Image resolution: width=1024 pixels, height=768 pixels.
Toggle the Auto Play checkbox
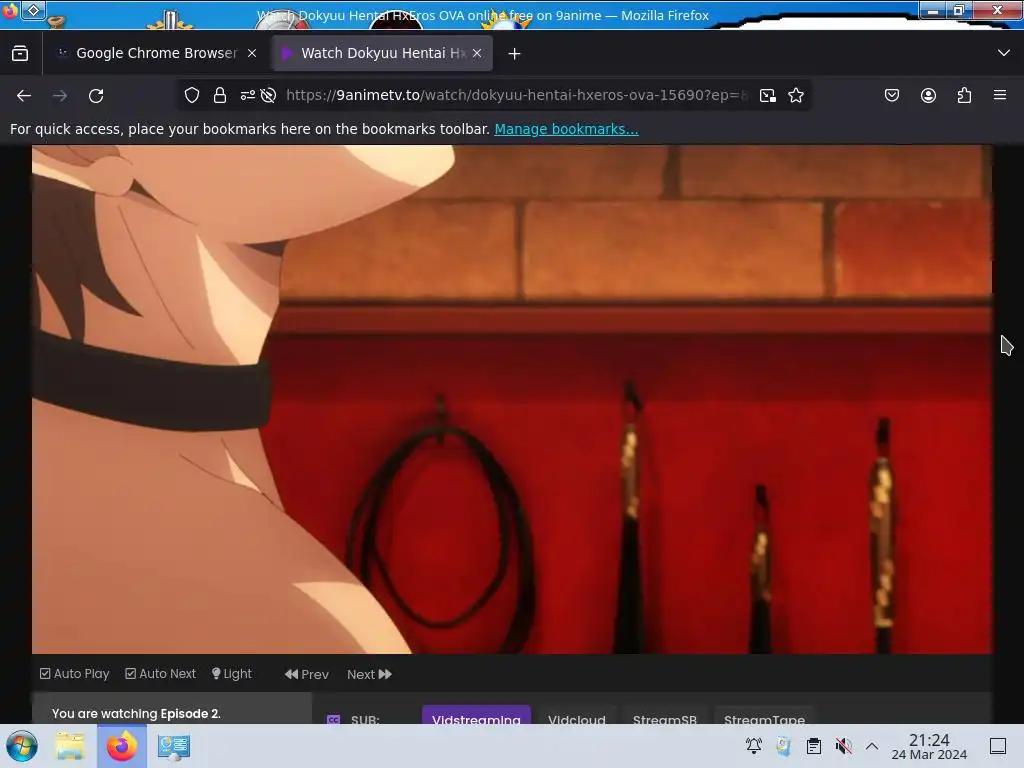tap(74, 673)
